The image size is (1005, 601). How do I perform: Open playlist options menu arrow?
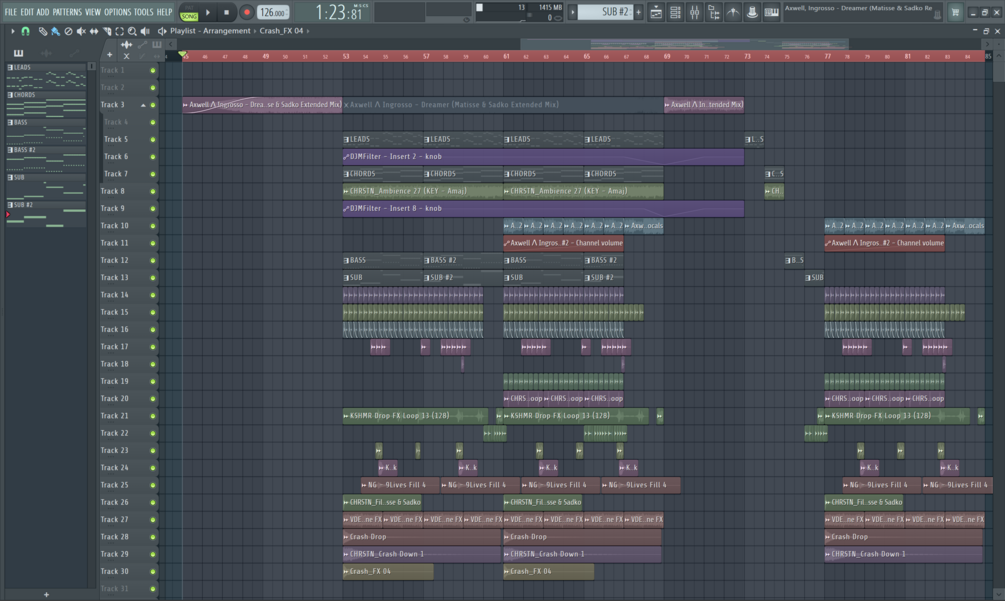(12, 31)
